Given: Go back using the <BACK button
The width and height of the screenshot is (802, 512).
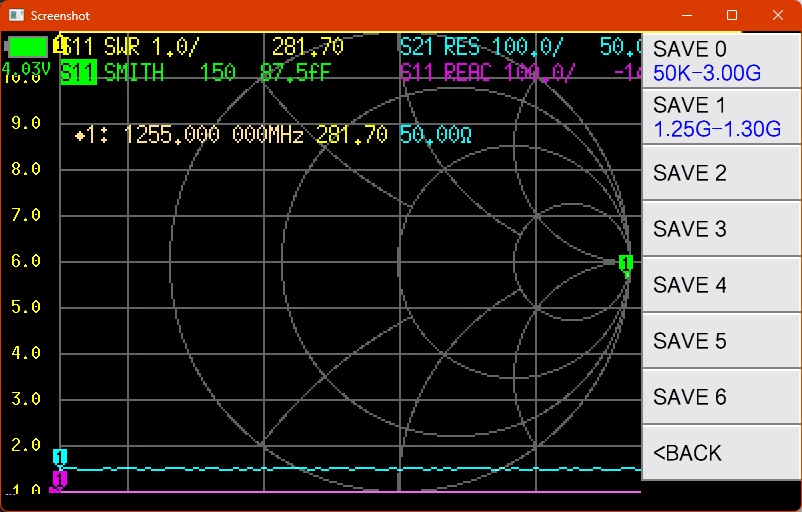Looking at the screenshot, I should (x=720, y=453).
